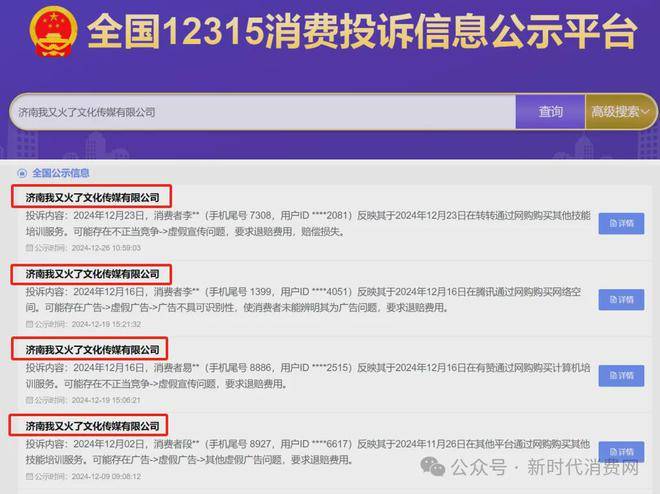
Task: Expand the 高级搜索 dropdown
Action: tap(621, 112)
